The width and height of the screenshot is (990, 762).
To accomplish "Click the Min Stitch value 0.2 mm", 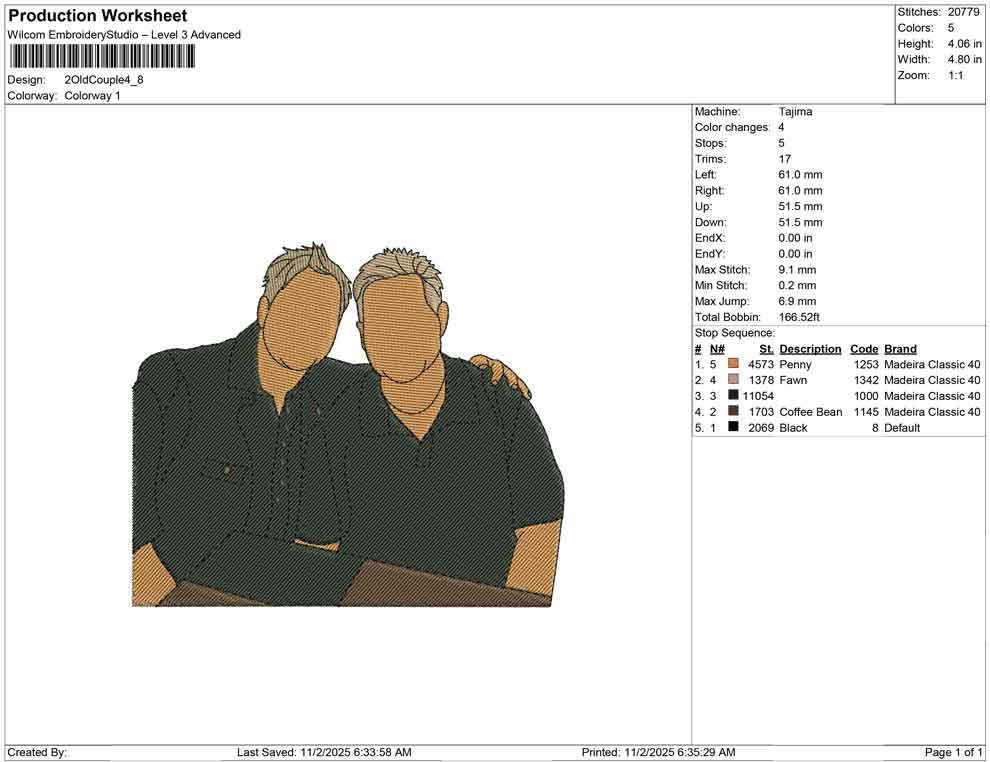I will tap(797, 285).
